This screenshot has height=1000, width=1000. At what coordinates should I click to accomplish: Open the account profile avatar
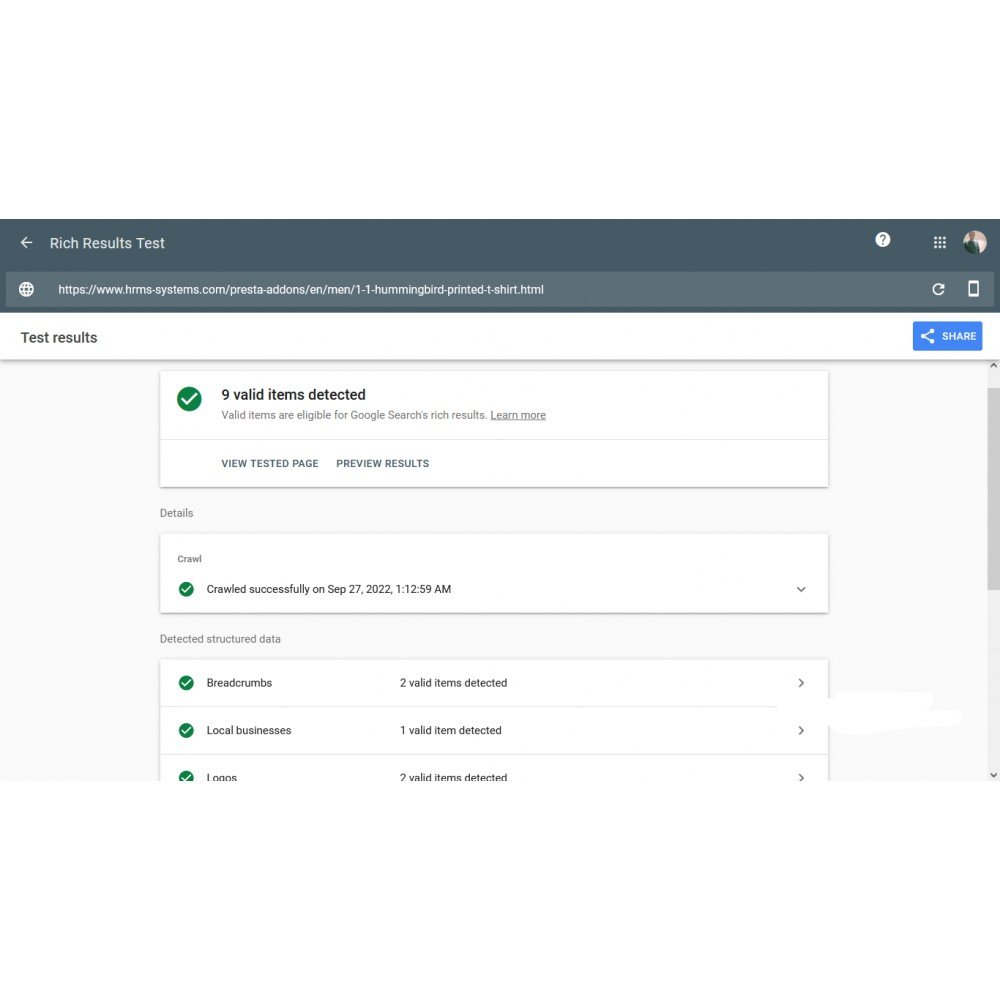click(974, 242)
